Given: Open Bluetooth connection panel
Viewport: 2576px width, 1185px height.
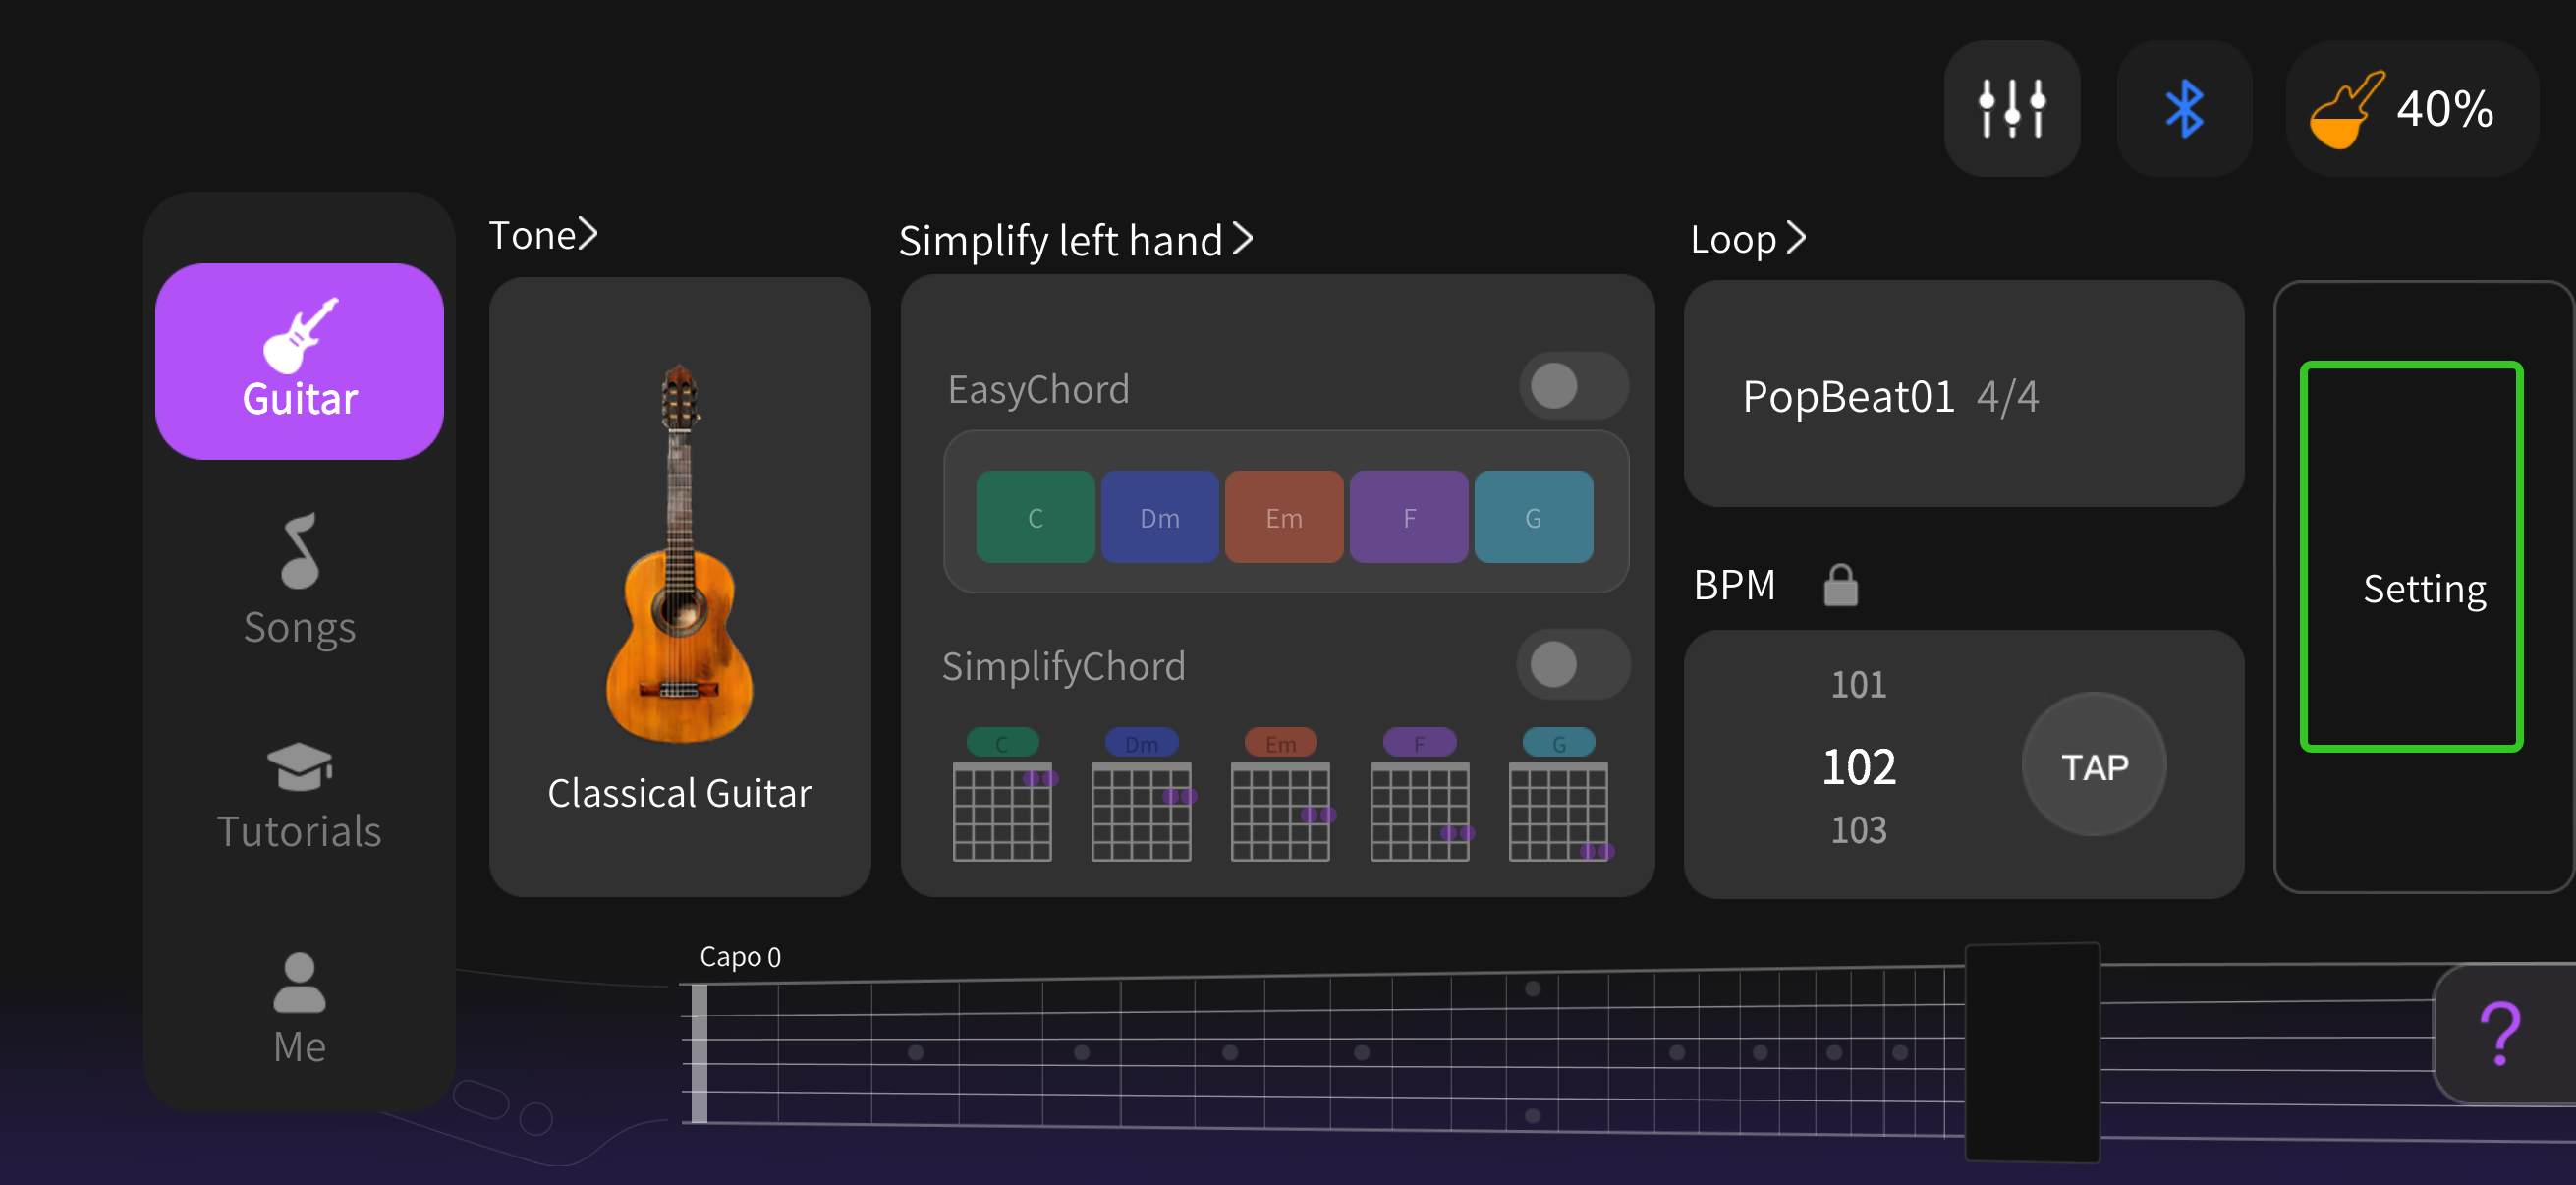Looking at the screenshot, I should [x=2185, y=108].
